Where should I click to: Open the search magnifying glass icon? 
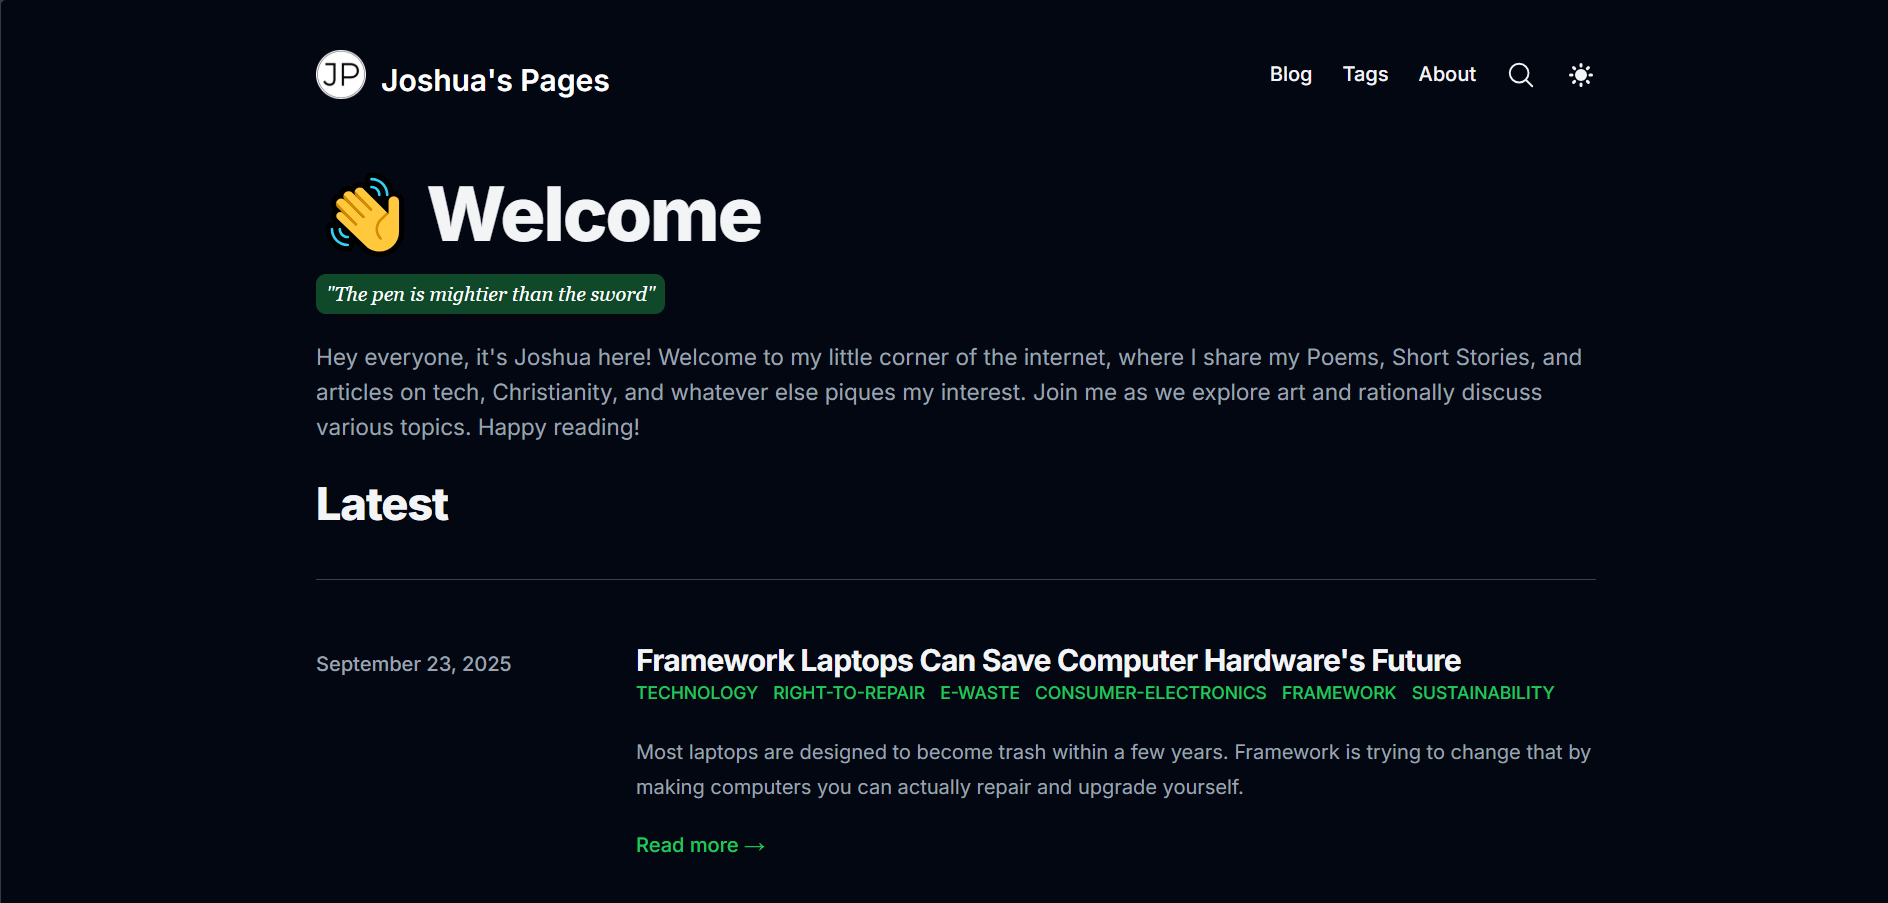click(x=1520, y=75)
